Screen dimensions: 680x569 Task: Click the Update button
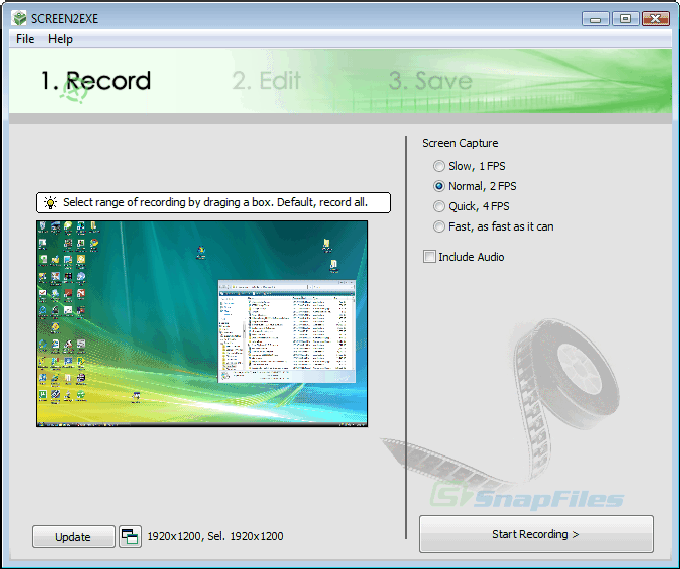[x=73, y=536]
